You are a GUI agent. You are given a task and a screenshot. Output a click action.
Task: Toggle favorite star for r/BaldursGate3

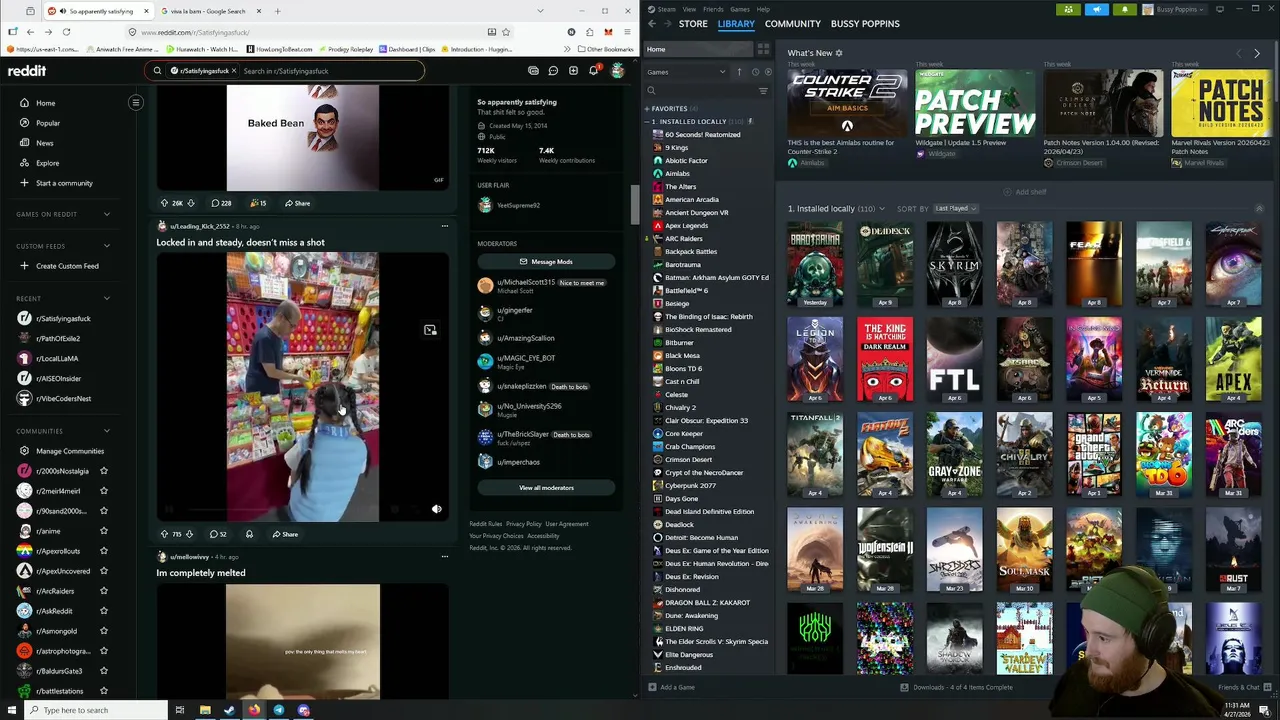pyautogui.click(x=103, y=671)
